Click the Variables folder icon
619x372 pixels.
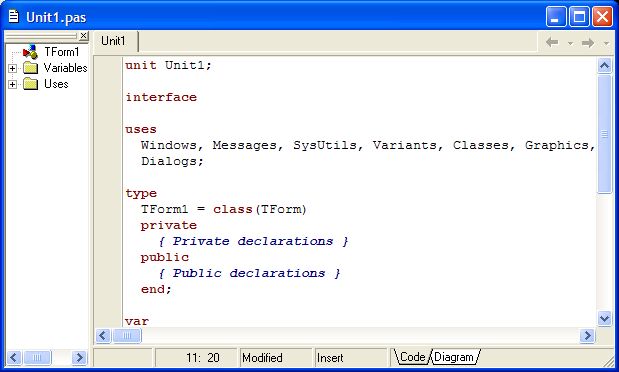pos(30,68)
